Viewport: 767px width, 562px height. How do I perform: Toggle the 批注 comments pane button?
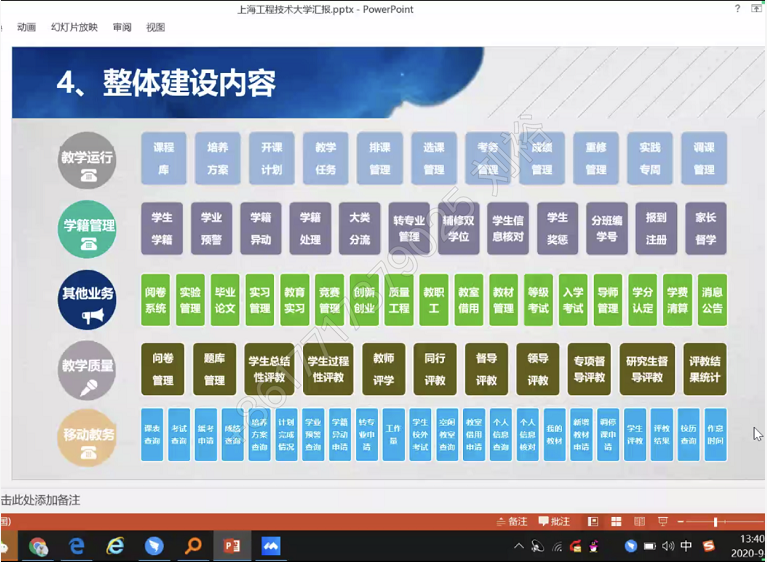(x=552, y=521)
